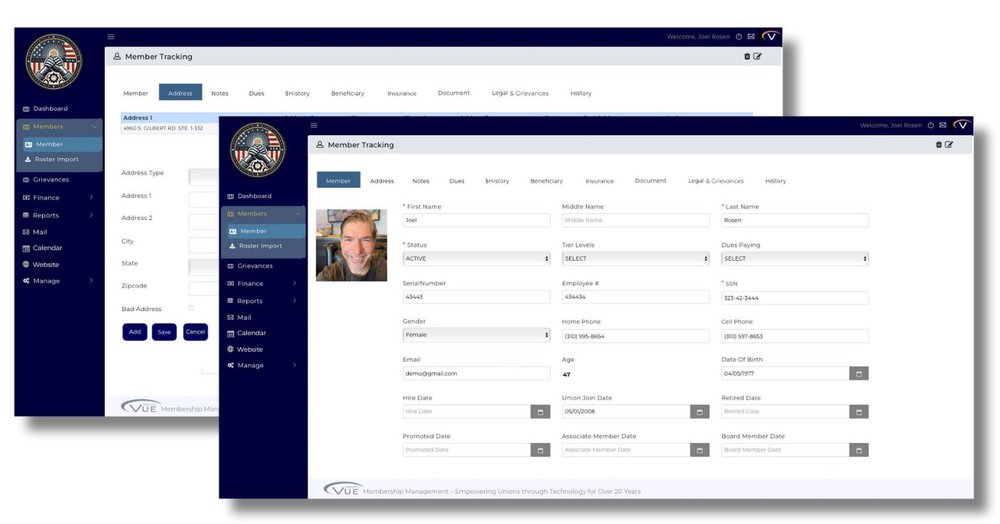
Task: Select Roster Import in the front sidebar
Action: (256, 246)
